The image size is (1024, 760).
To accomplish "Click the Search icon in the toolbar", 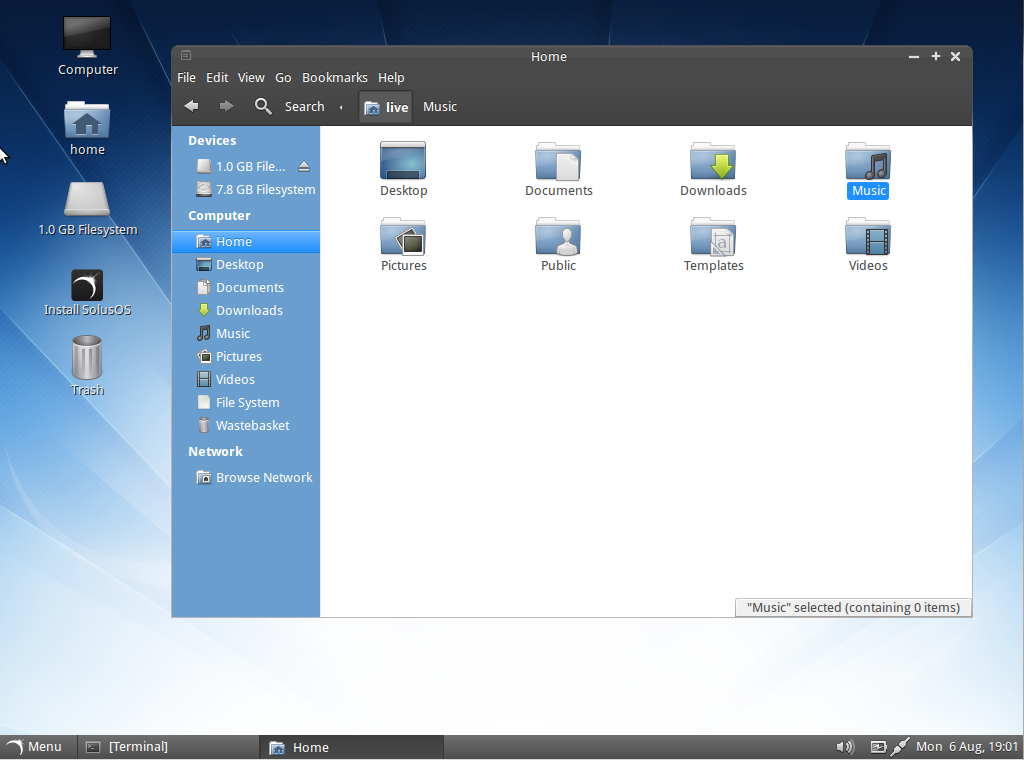I will tap(262, 106).
